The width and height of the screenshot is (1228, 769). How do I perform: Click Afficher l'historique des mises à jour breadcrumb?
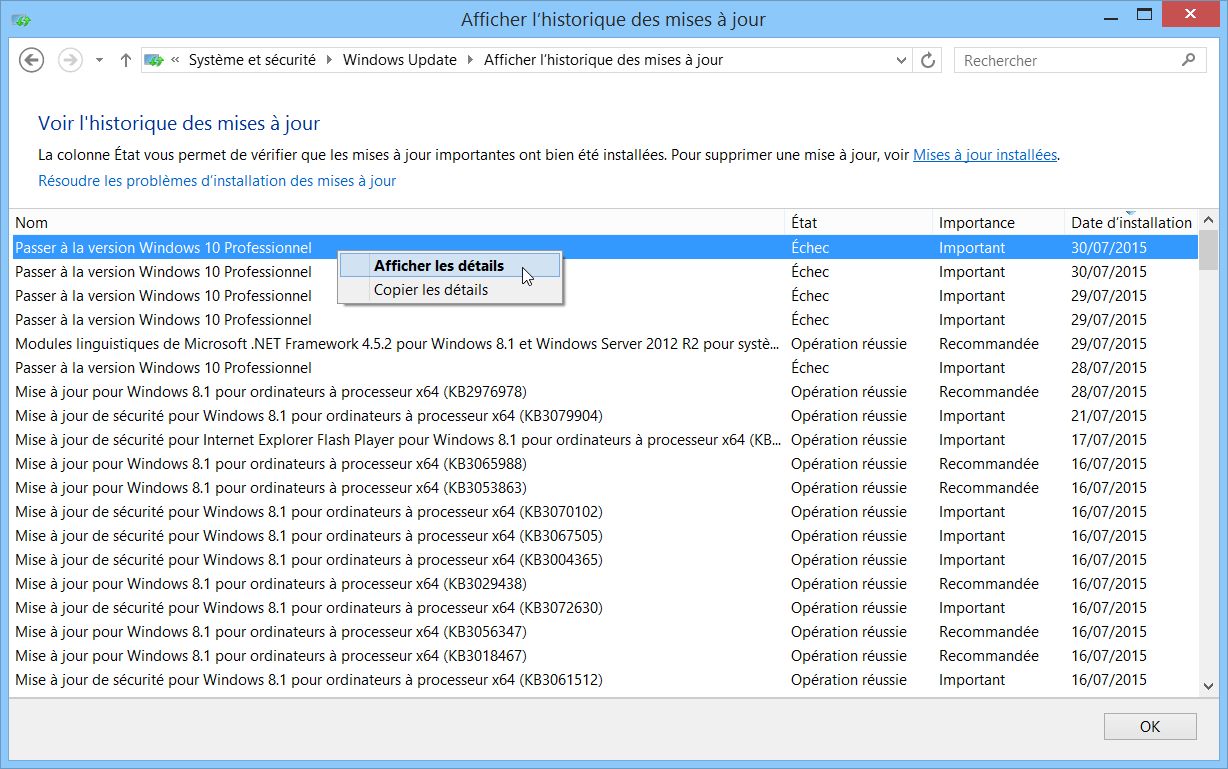(x=603, y=60)
